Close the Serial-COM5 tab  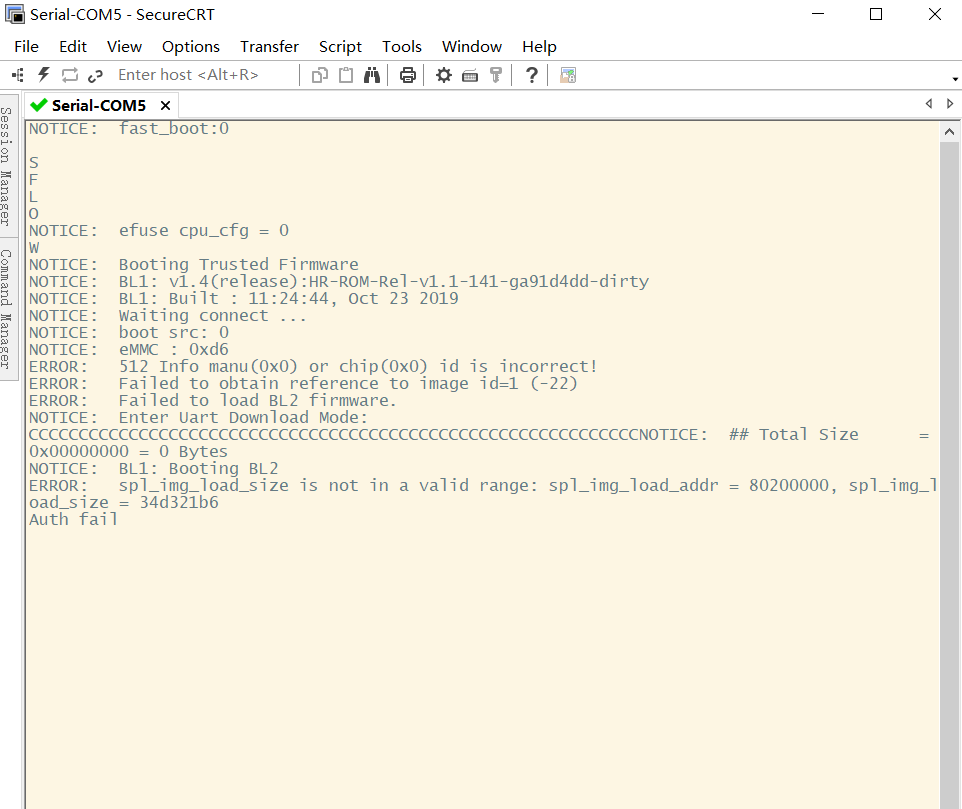[166, 105]
